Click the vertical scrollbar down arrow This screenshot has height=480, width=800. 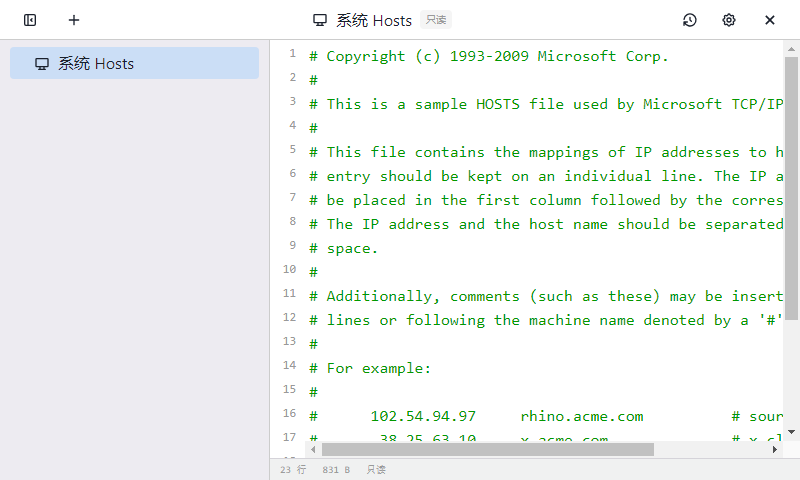click(791, 432)
